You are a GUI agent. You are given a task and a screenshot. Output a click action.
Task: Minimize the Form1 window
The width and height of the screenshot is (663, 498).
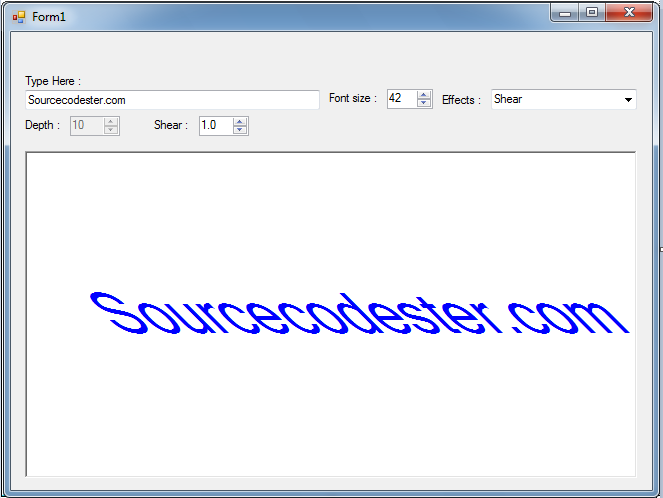coord(565,13)
